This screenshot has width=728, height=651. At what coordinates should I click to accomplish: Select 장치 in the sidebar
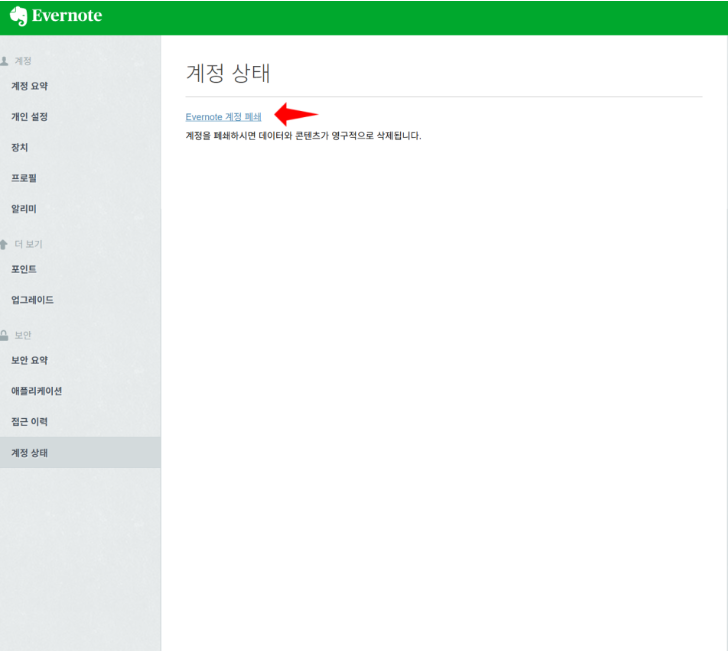(x=20, y=147)
